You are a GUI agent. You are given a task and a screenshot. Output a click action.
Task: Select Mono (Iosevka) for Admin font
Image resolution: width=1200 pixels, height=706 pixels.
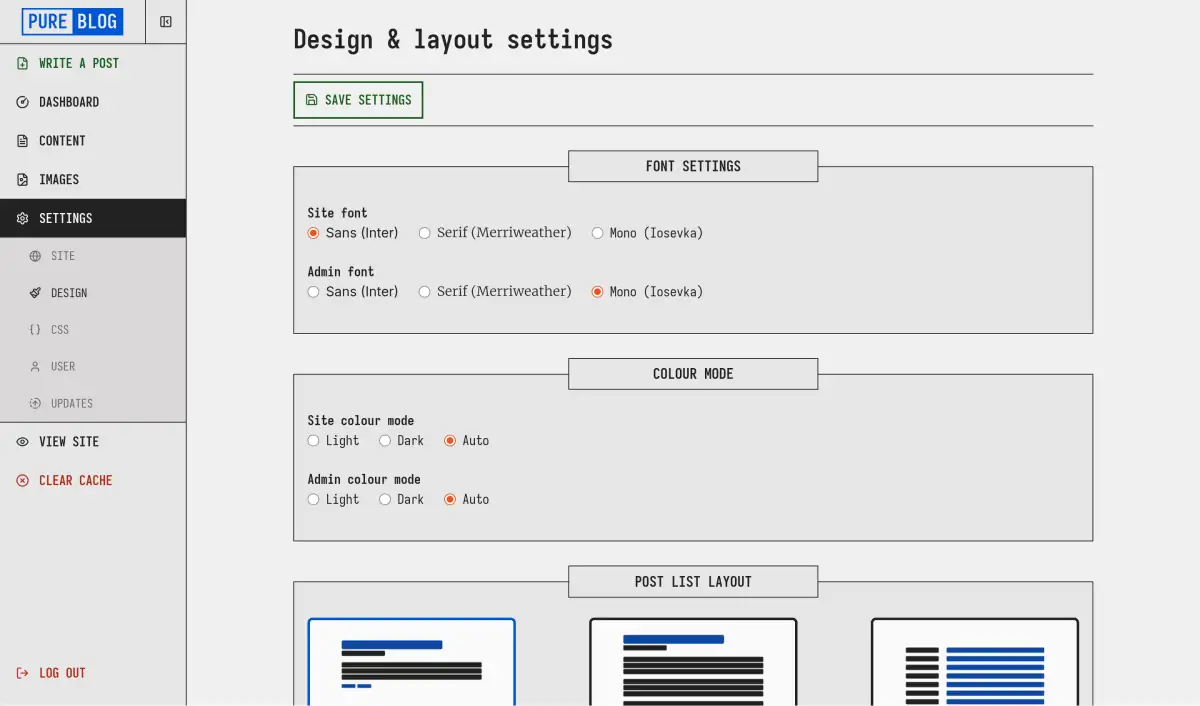click(597, 292)
